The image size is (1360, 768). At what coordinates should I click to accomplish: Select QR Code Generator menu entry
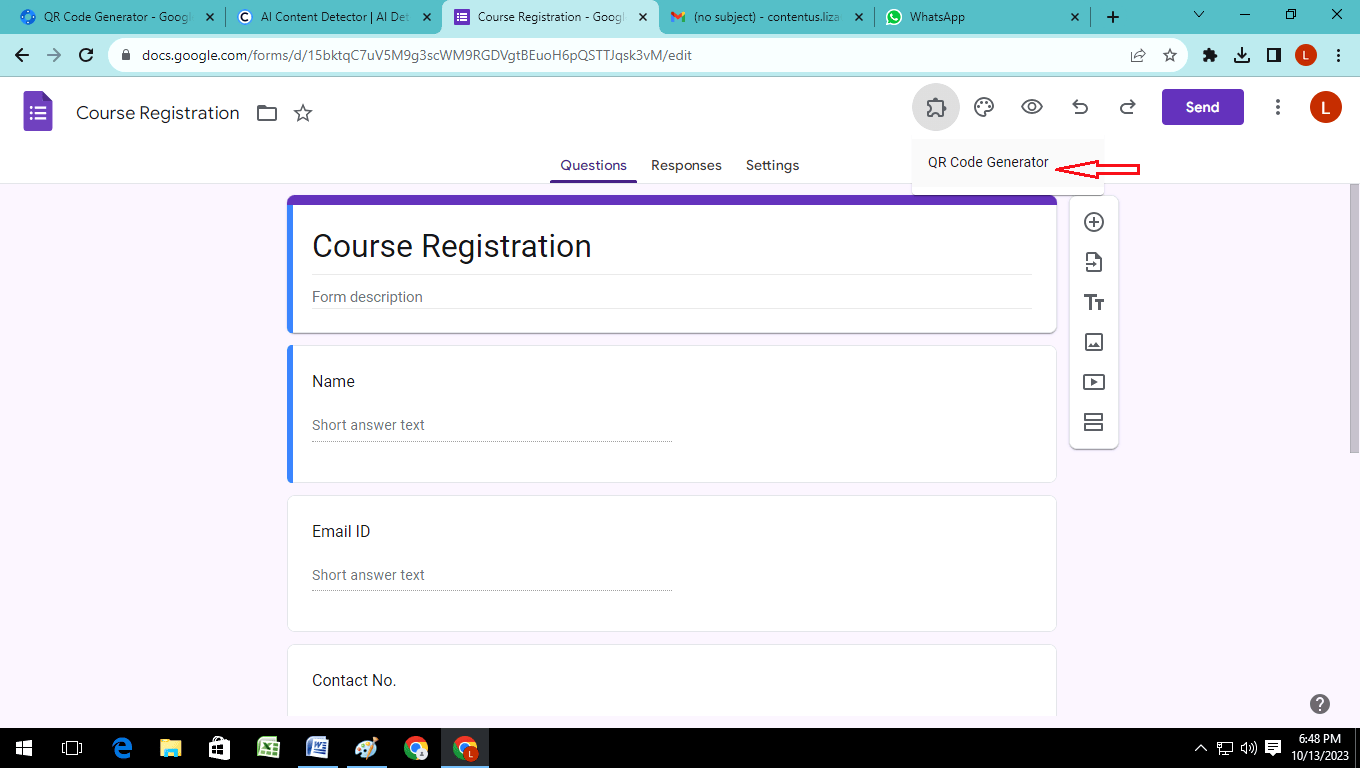988,163
